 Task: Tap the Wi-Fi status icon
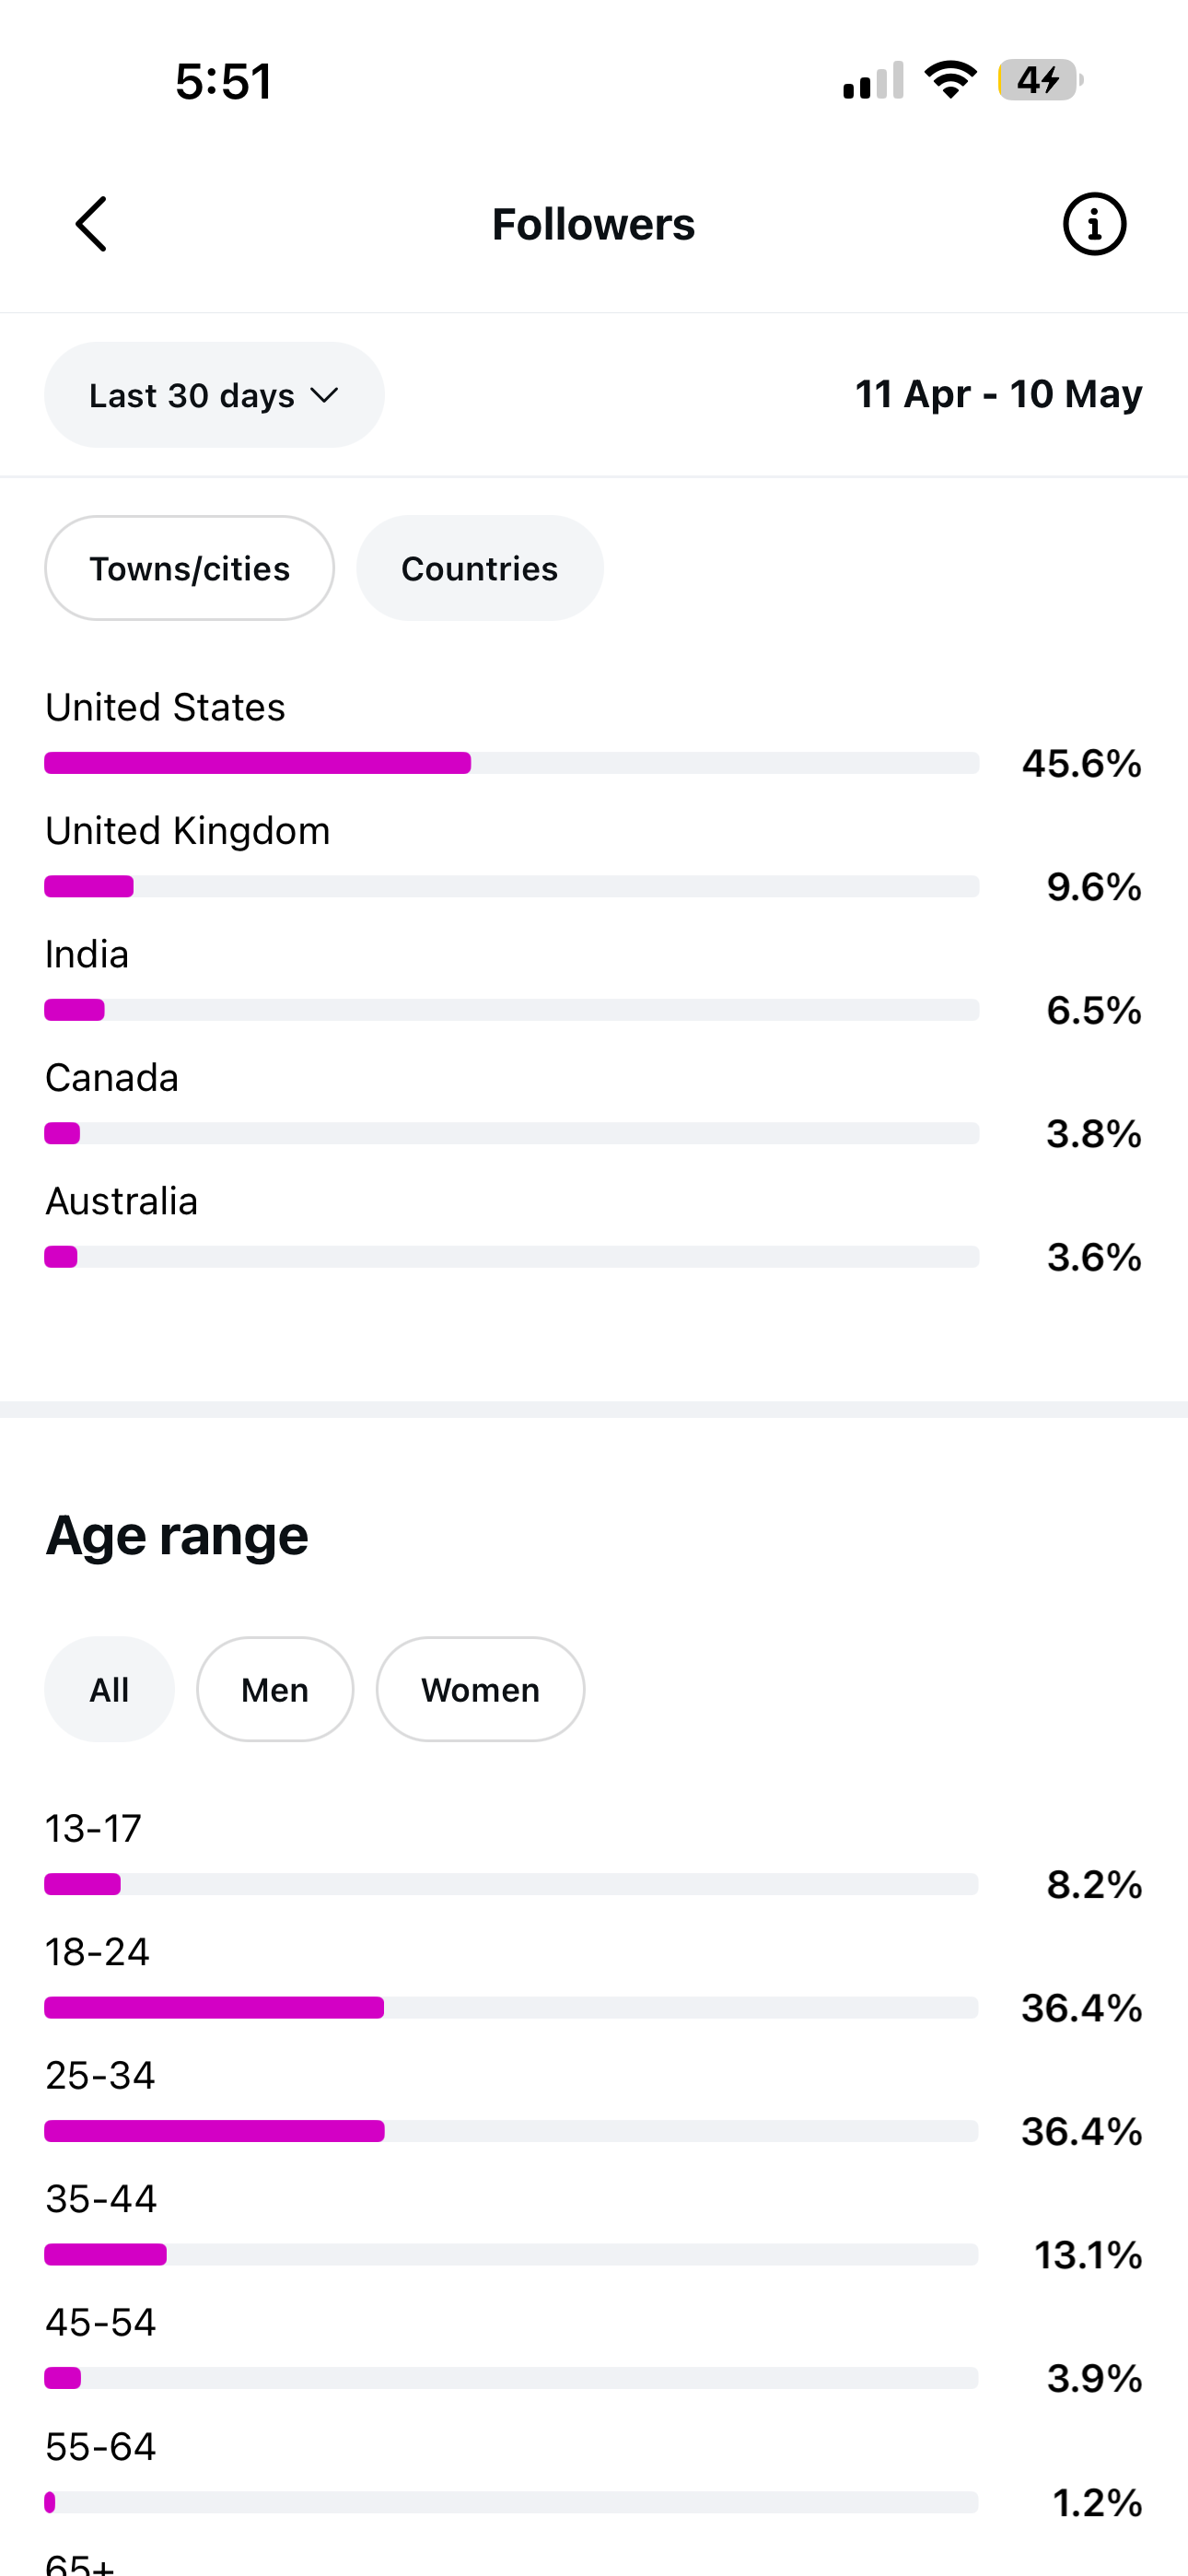point(951,80)
